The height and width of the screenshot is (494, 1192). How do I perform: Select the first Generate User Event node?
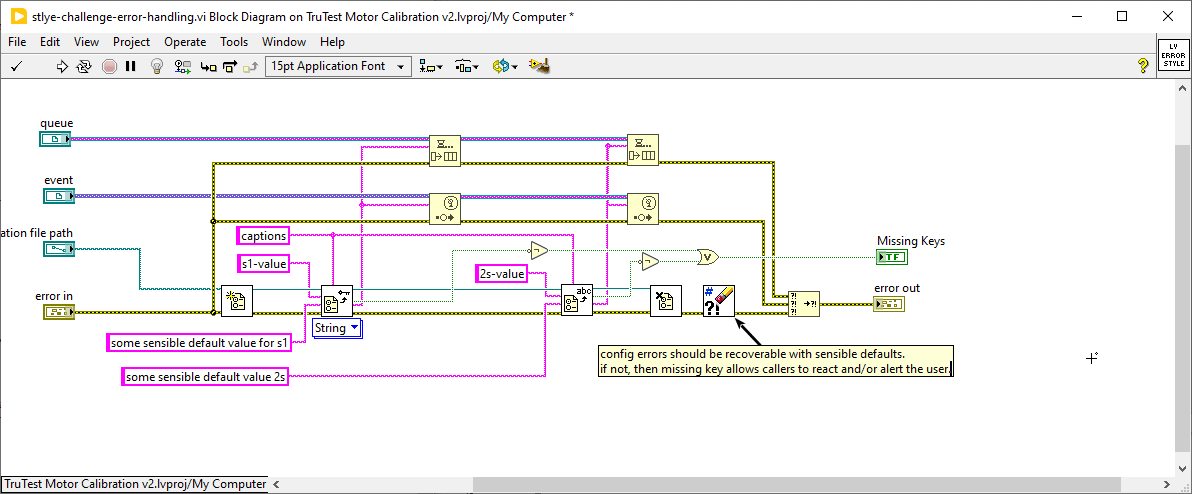tap(445, 208)
